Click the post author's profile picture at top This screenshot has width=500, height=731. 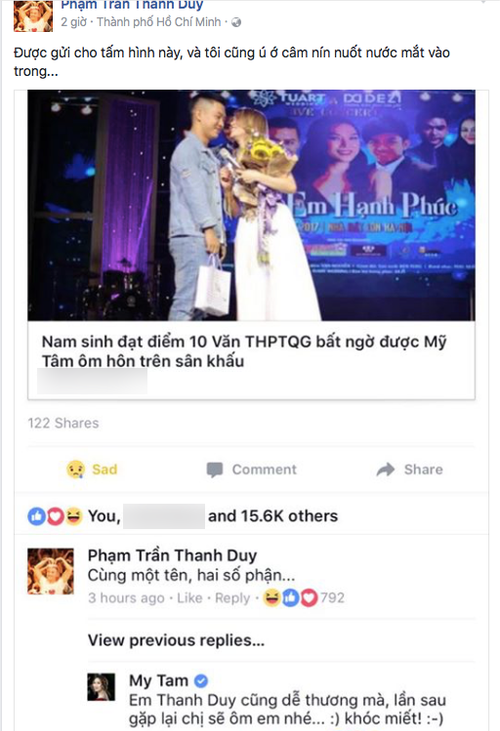[33, 16]
